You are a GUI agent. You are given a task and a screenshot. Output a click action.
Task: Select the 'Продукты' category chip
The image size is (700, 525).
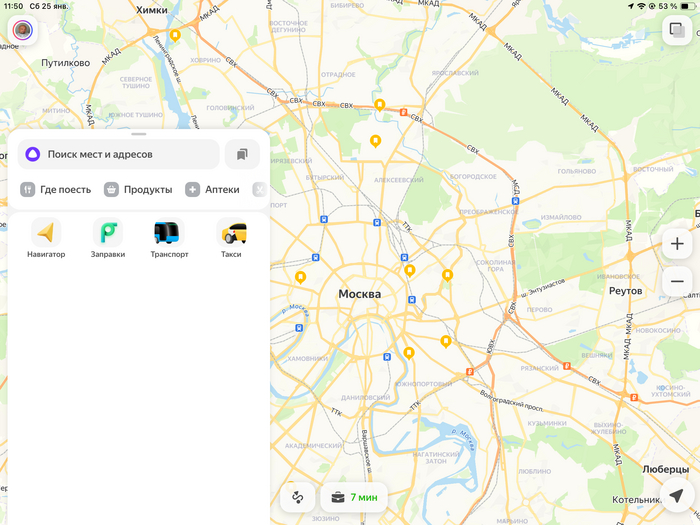pyautogui.click(x=138, y=190)
